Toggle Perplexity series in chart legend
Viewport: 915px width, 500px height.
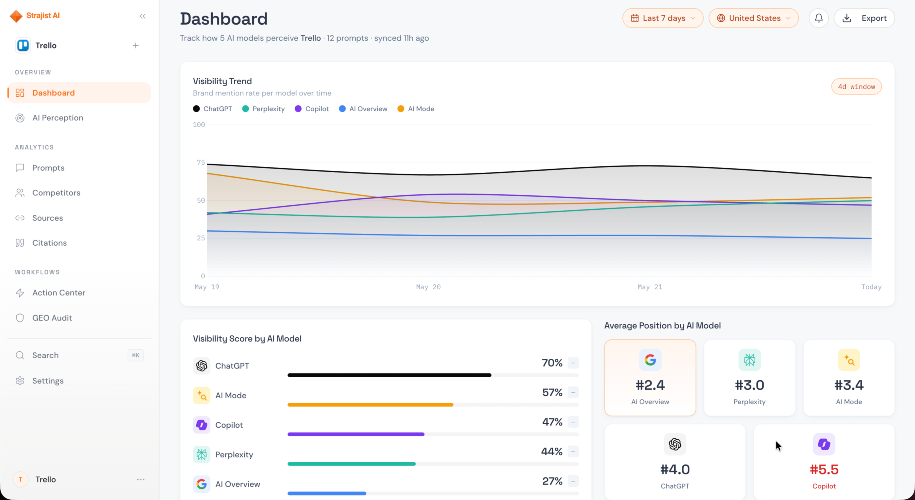pos(263,109)
